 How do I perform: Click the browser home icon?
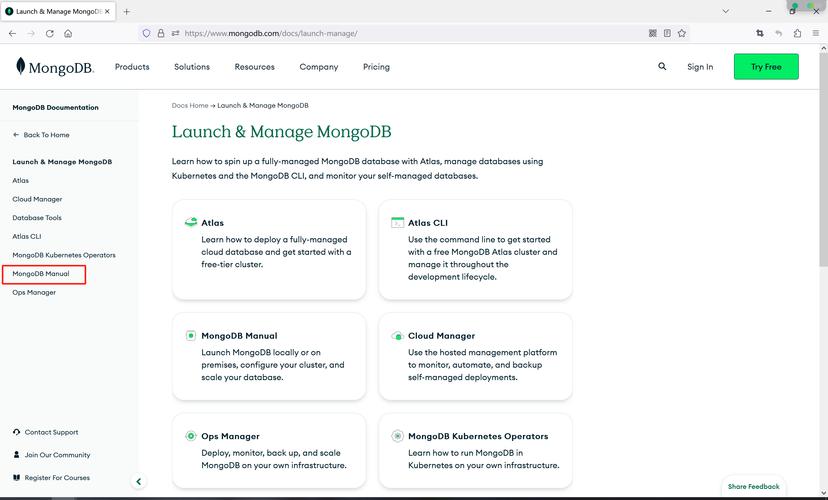[68, 33]
